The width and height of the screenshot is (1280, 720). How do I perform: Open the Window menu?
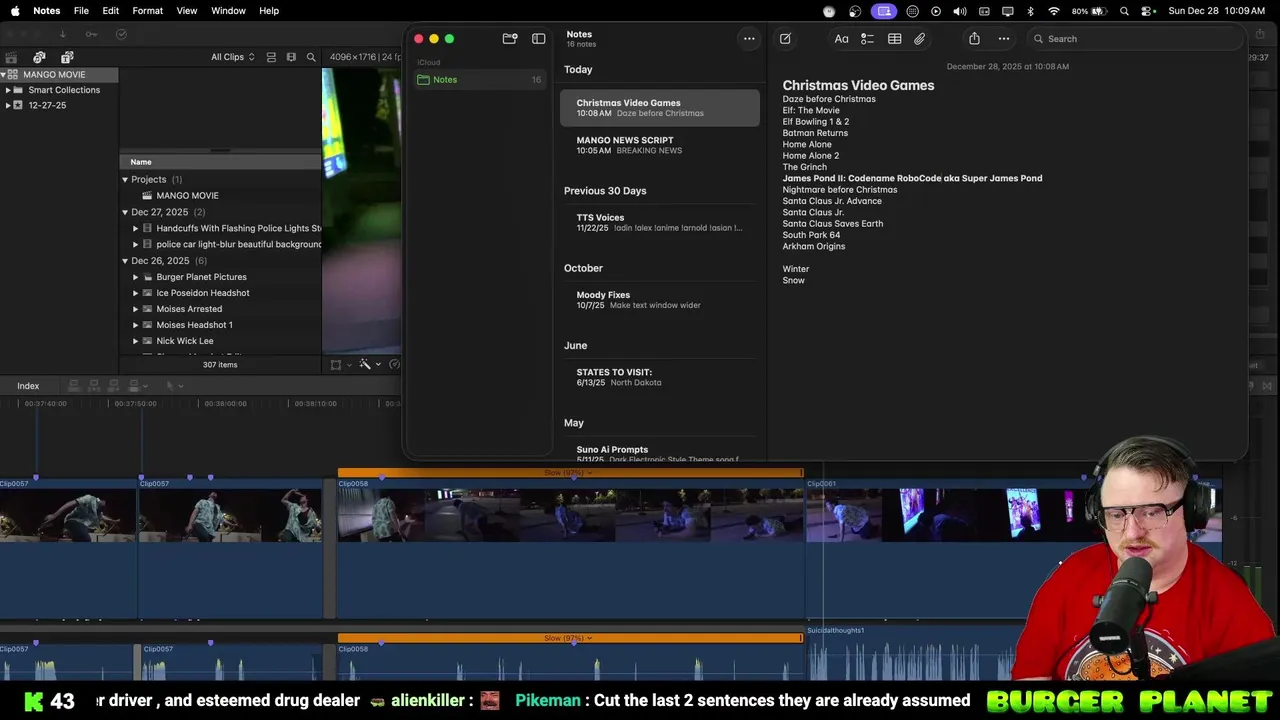228,11
